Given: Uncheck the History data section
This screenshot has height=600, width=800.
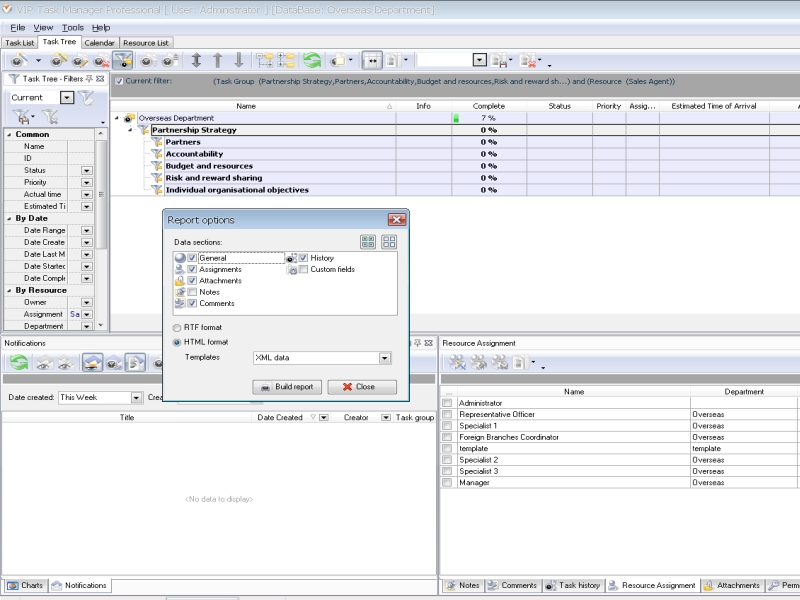Looking at the screenshot, I should click(x=303, y=258).
